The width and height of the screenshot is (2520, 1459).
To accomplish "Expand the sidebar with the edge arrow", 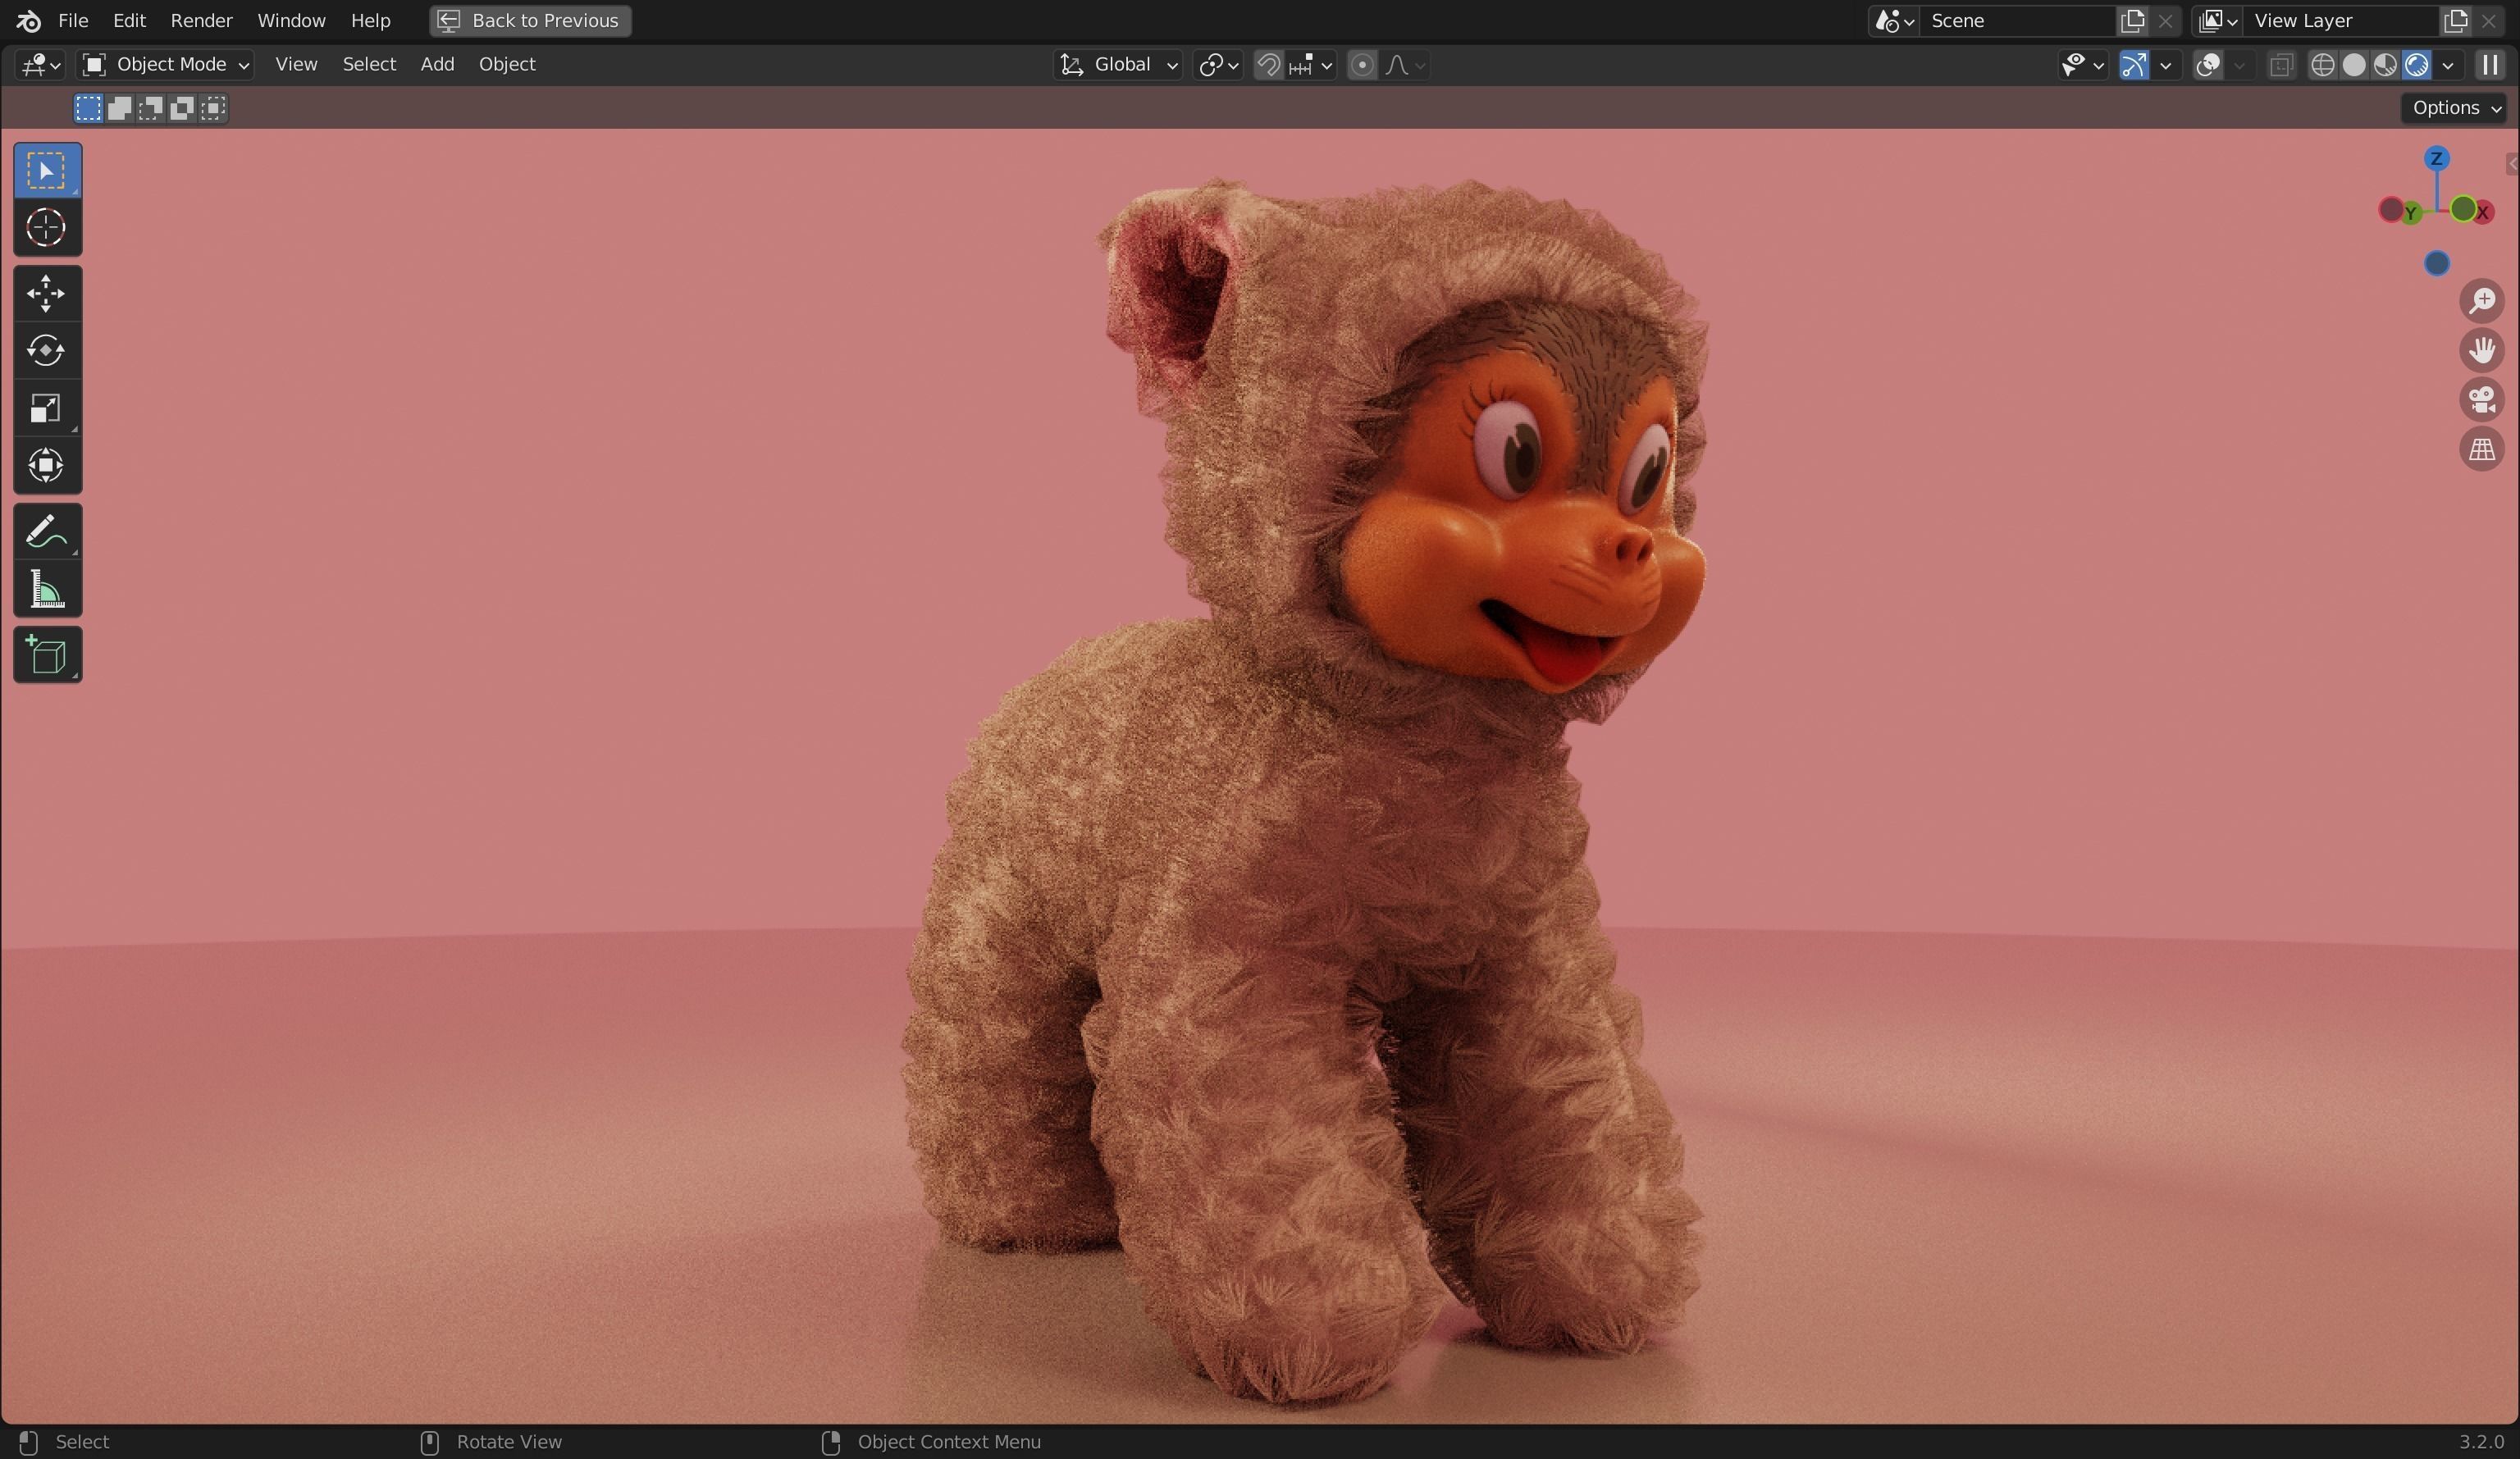I will pos(2511,165).
